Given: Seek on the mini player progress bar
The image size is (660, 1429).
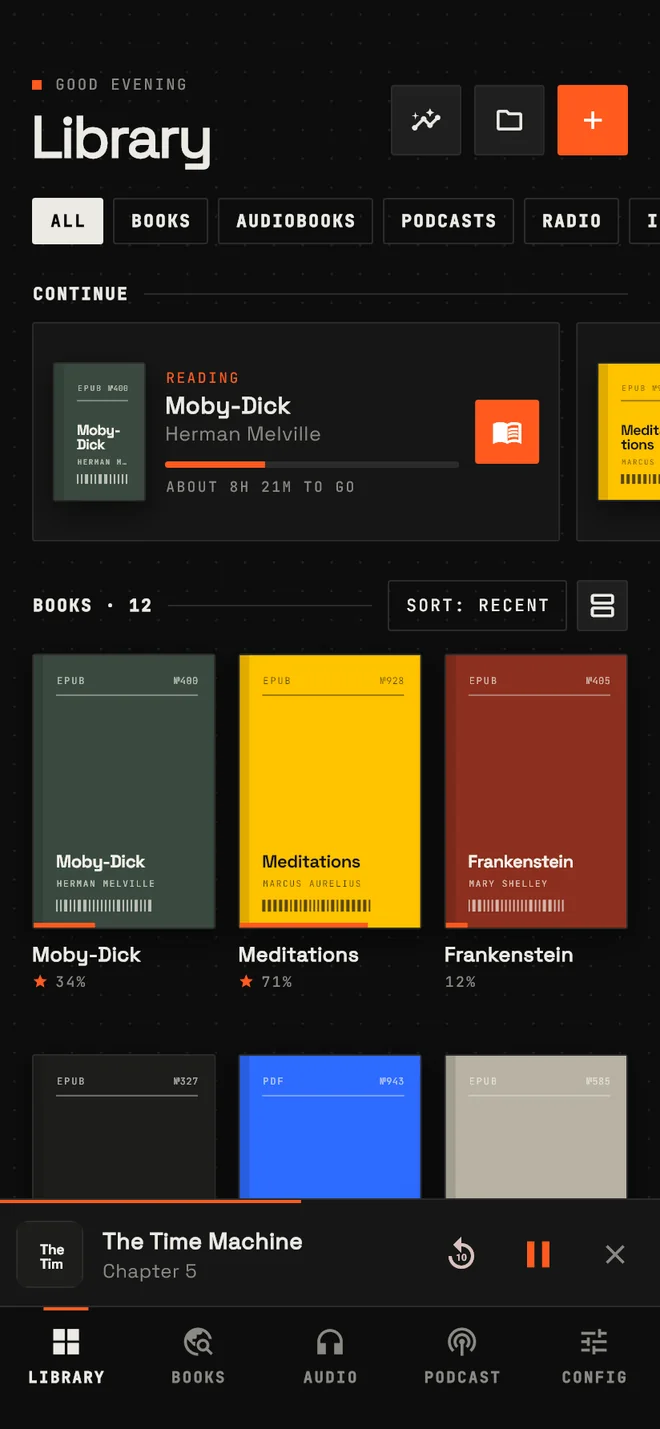Looking at the screenshot, I should pyautogui.click(x=330, y=1200).
